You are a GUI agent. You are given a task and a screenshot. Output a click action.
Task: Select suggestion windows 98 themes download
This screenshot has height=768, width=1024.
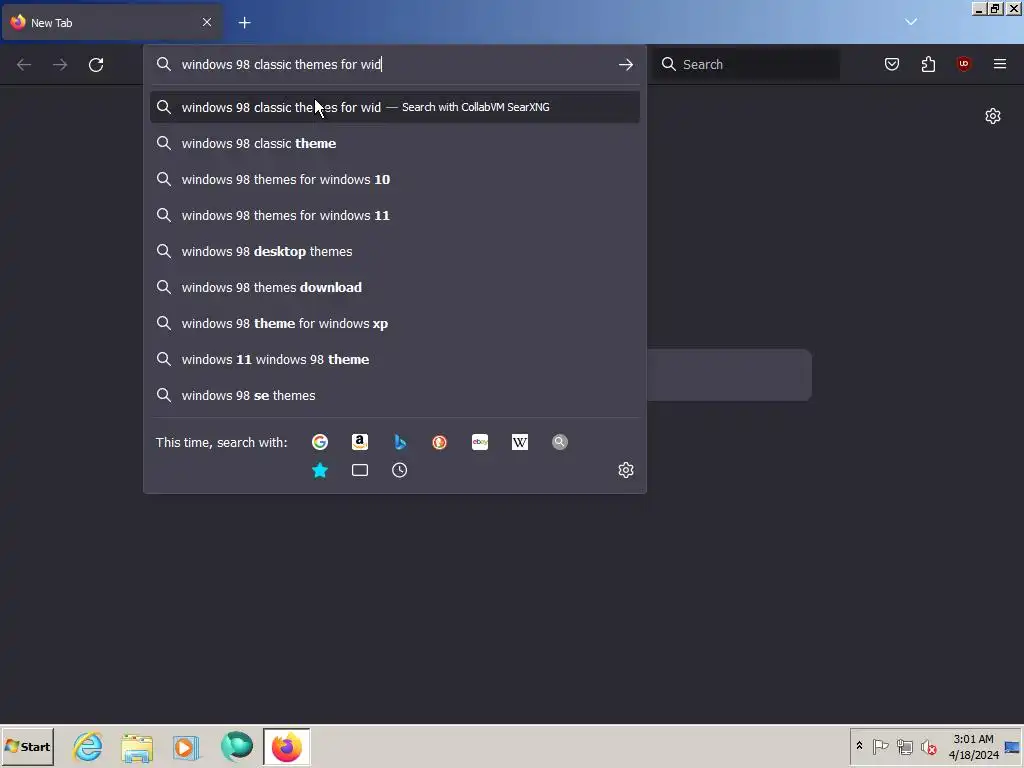click(395, 287)
